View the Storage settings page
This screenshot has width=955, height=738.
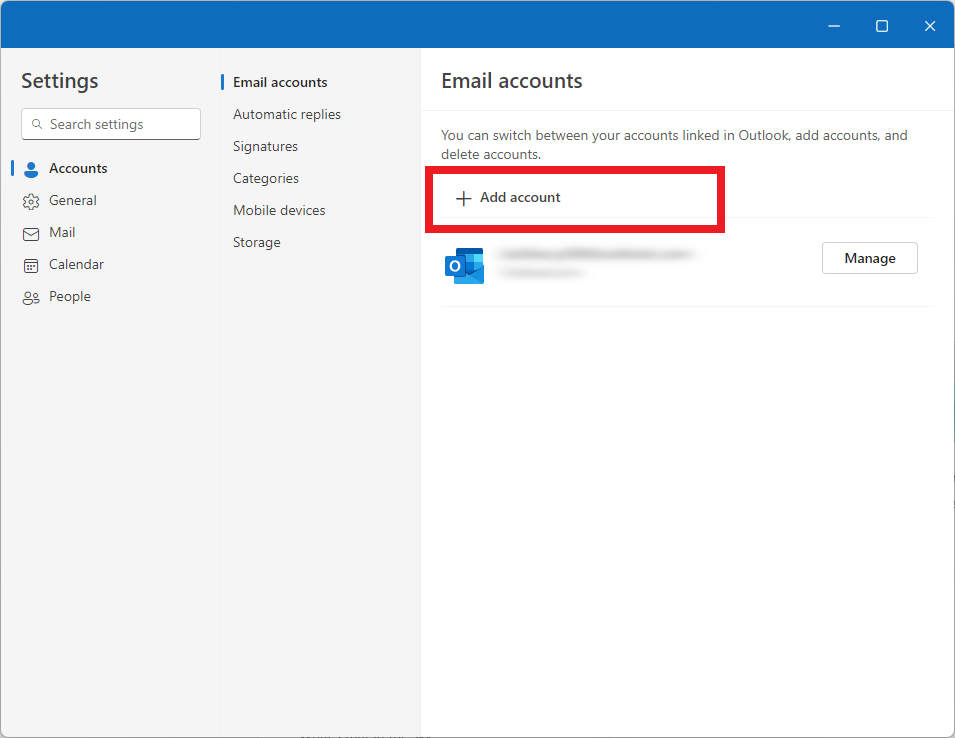(x=256, y=242)
